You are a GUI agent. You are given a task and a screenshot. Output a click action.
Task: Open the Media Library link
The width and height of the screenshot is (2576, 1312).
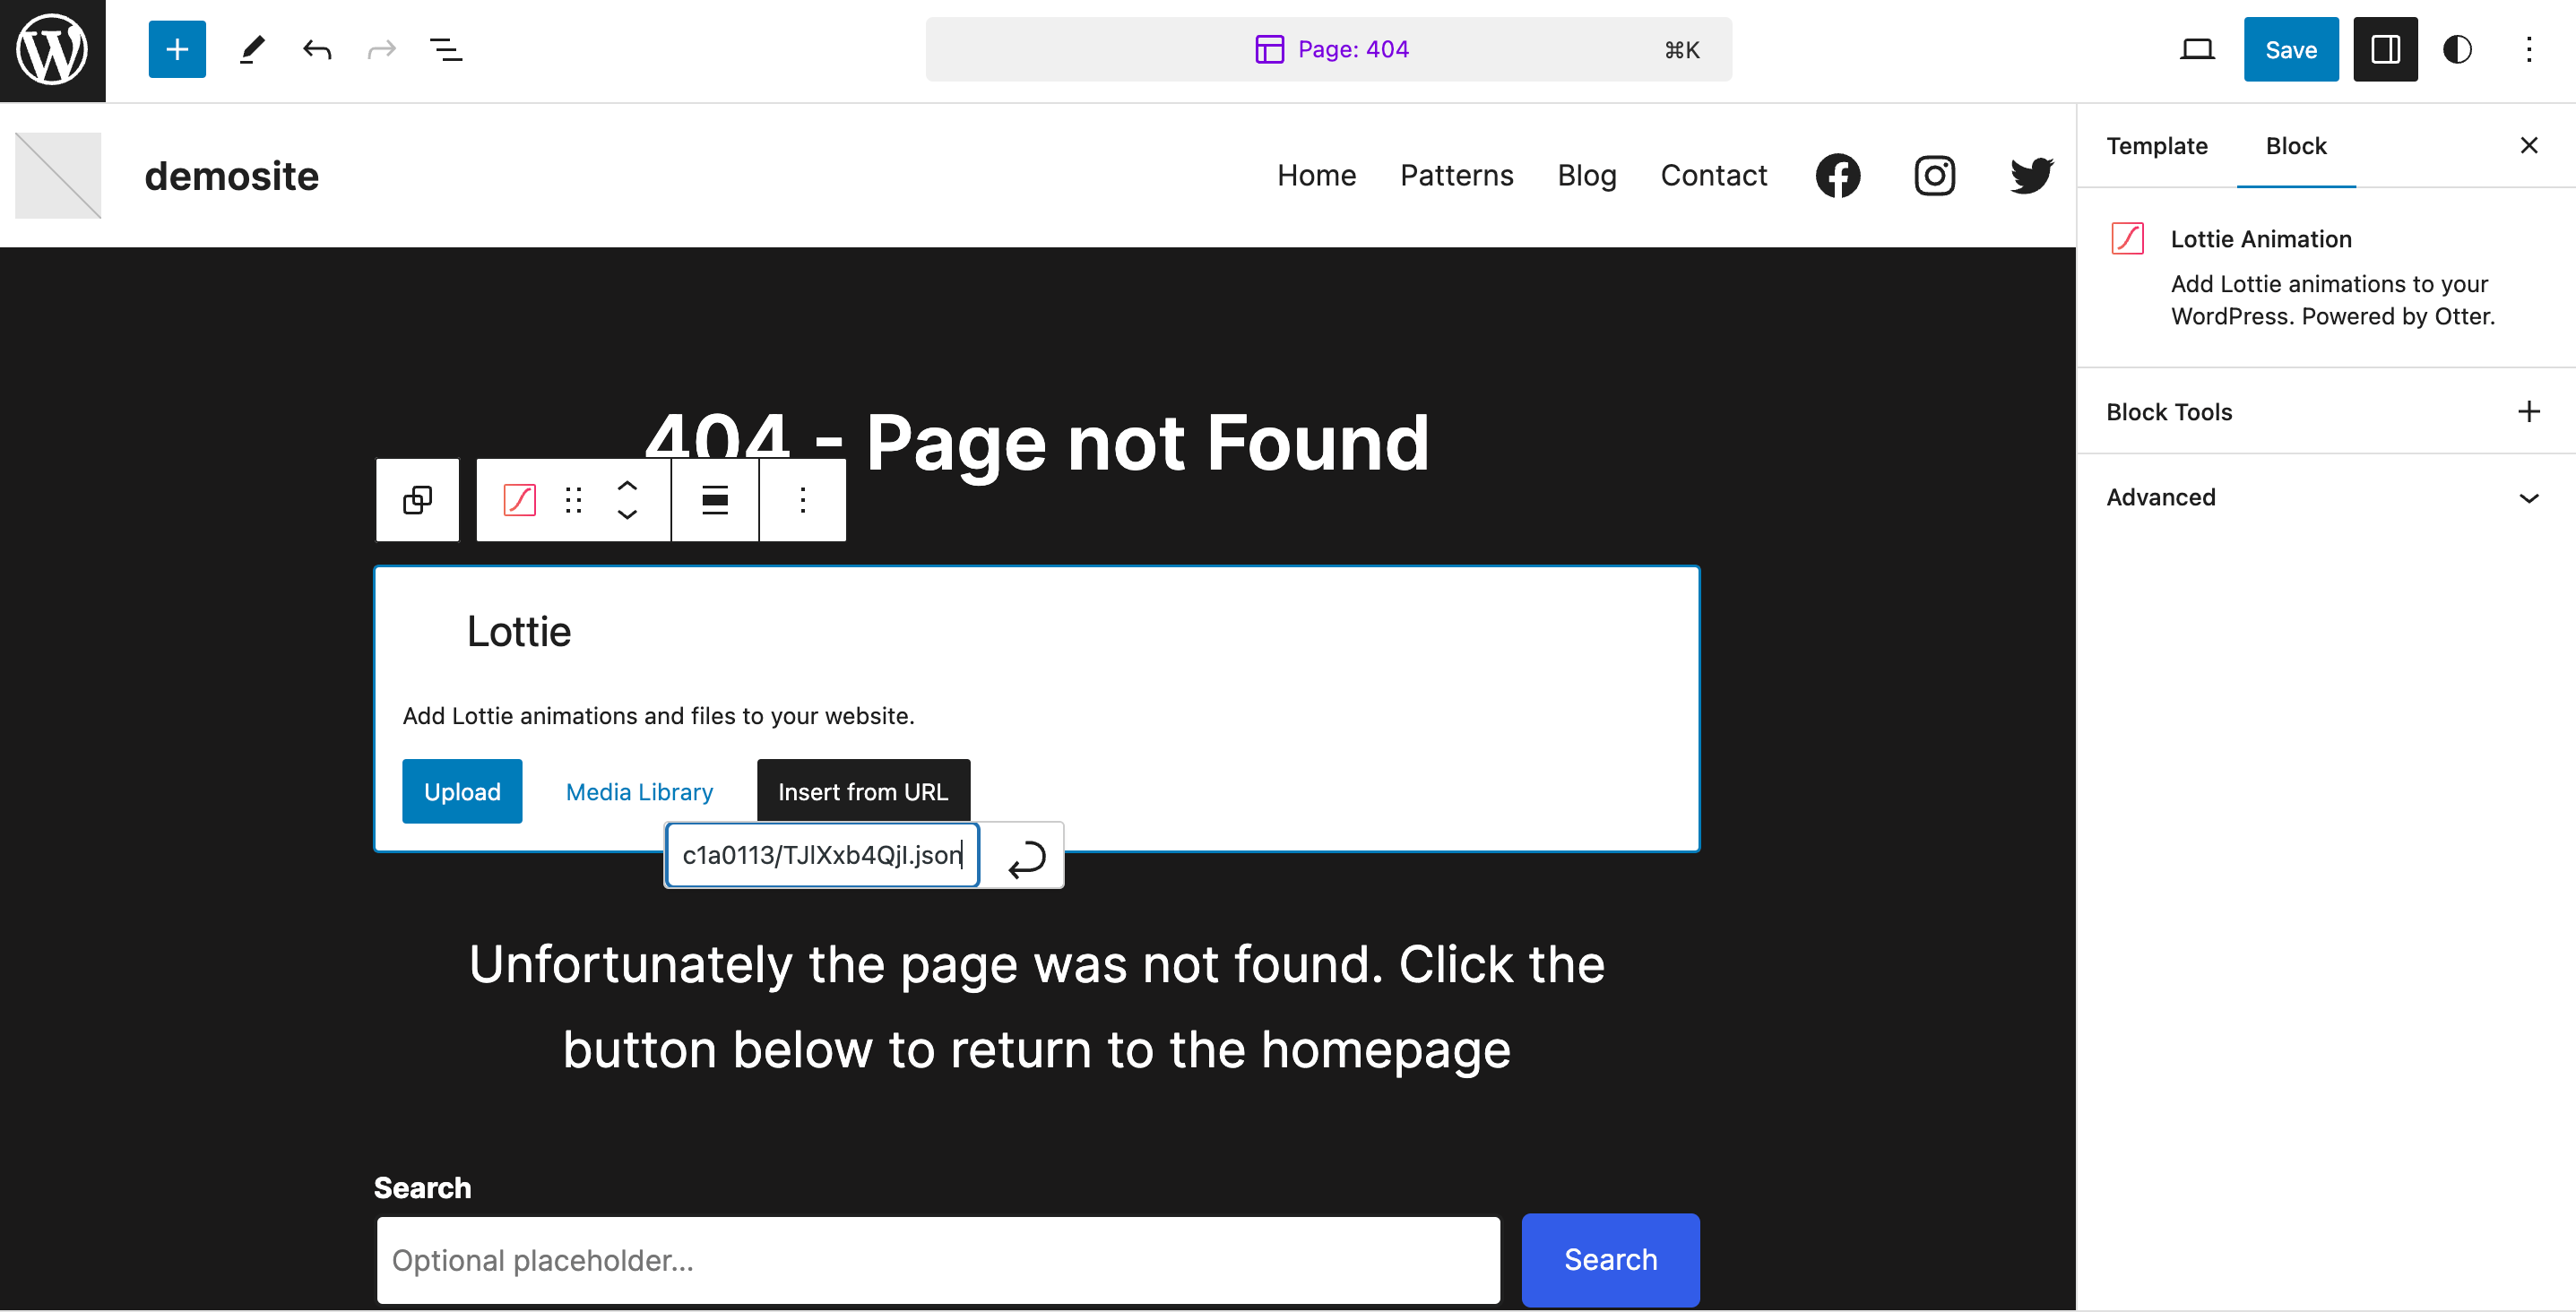click(x=639, y=791)
